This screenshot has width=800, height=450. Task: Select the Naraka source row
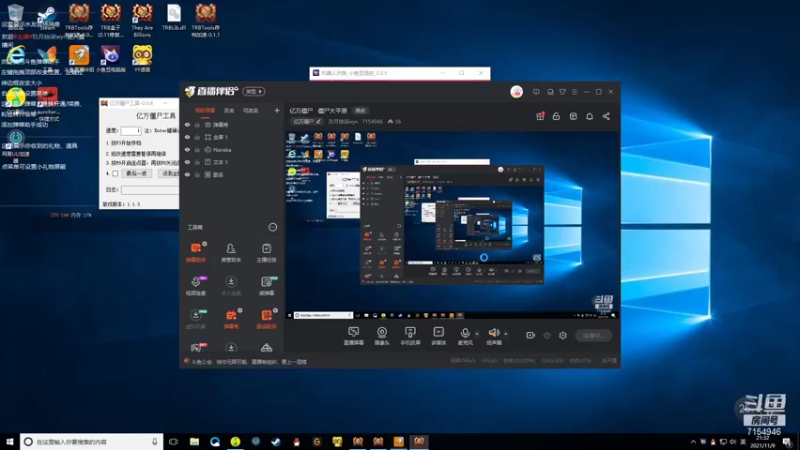(231, 150)
